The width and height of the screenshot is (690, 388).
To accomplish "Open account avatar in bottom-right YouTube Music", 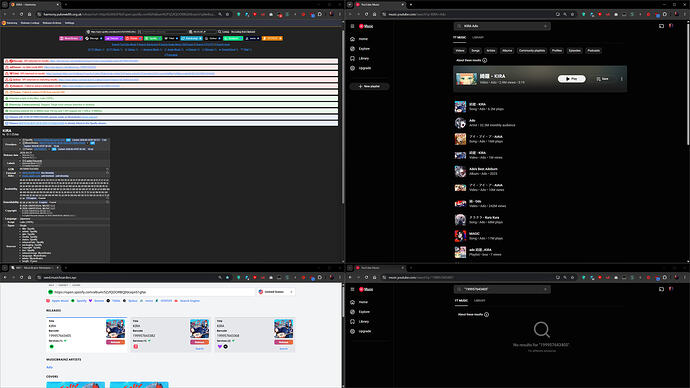I will pyautogui.click(x=671, y=289).
